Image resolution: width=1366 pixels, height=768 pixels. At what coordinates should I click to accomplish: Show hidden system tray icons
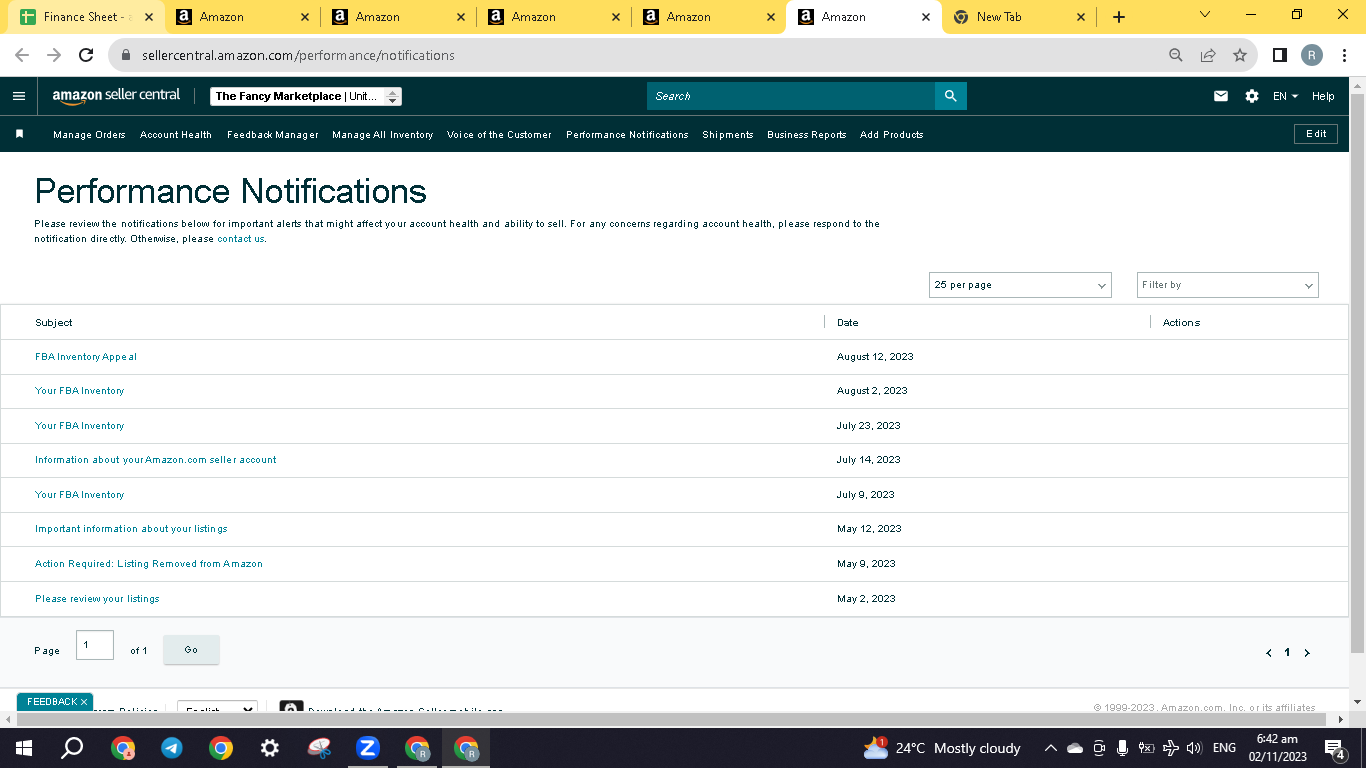pos(1050,748)
